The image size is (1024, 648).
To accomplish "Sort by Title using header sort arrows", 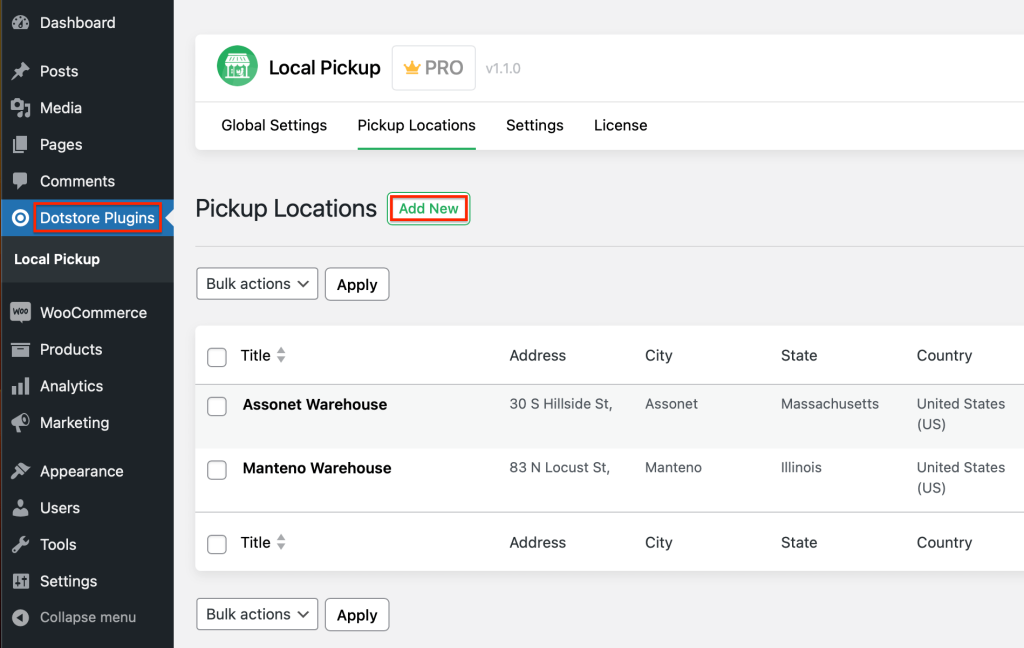I will (x=281, y=355).
